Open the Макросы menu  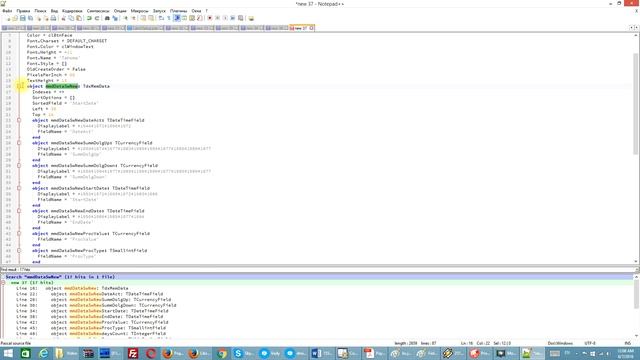pos(140,11)
